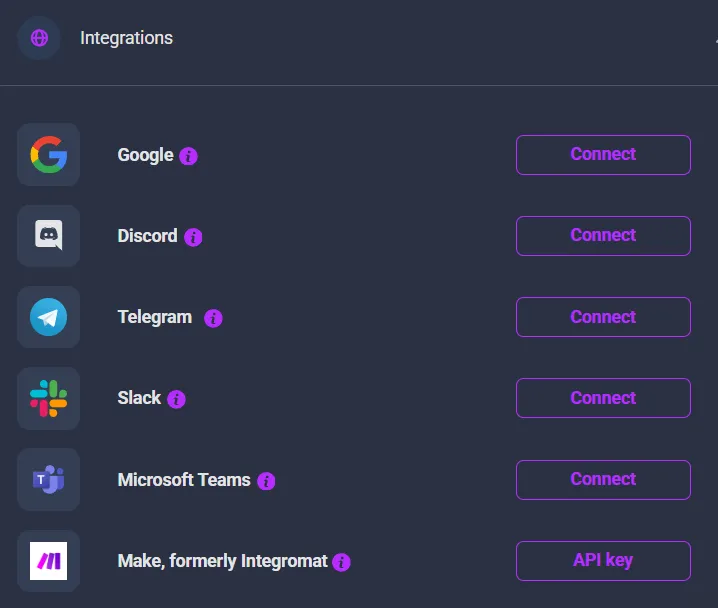Open API key for Make
This screenshot has width=718, height=608.
603,561
